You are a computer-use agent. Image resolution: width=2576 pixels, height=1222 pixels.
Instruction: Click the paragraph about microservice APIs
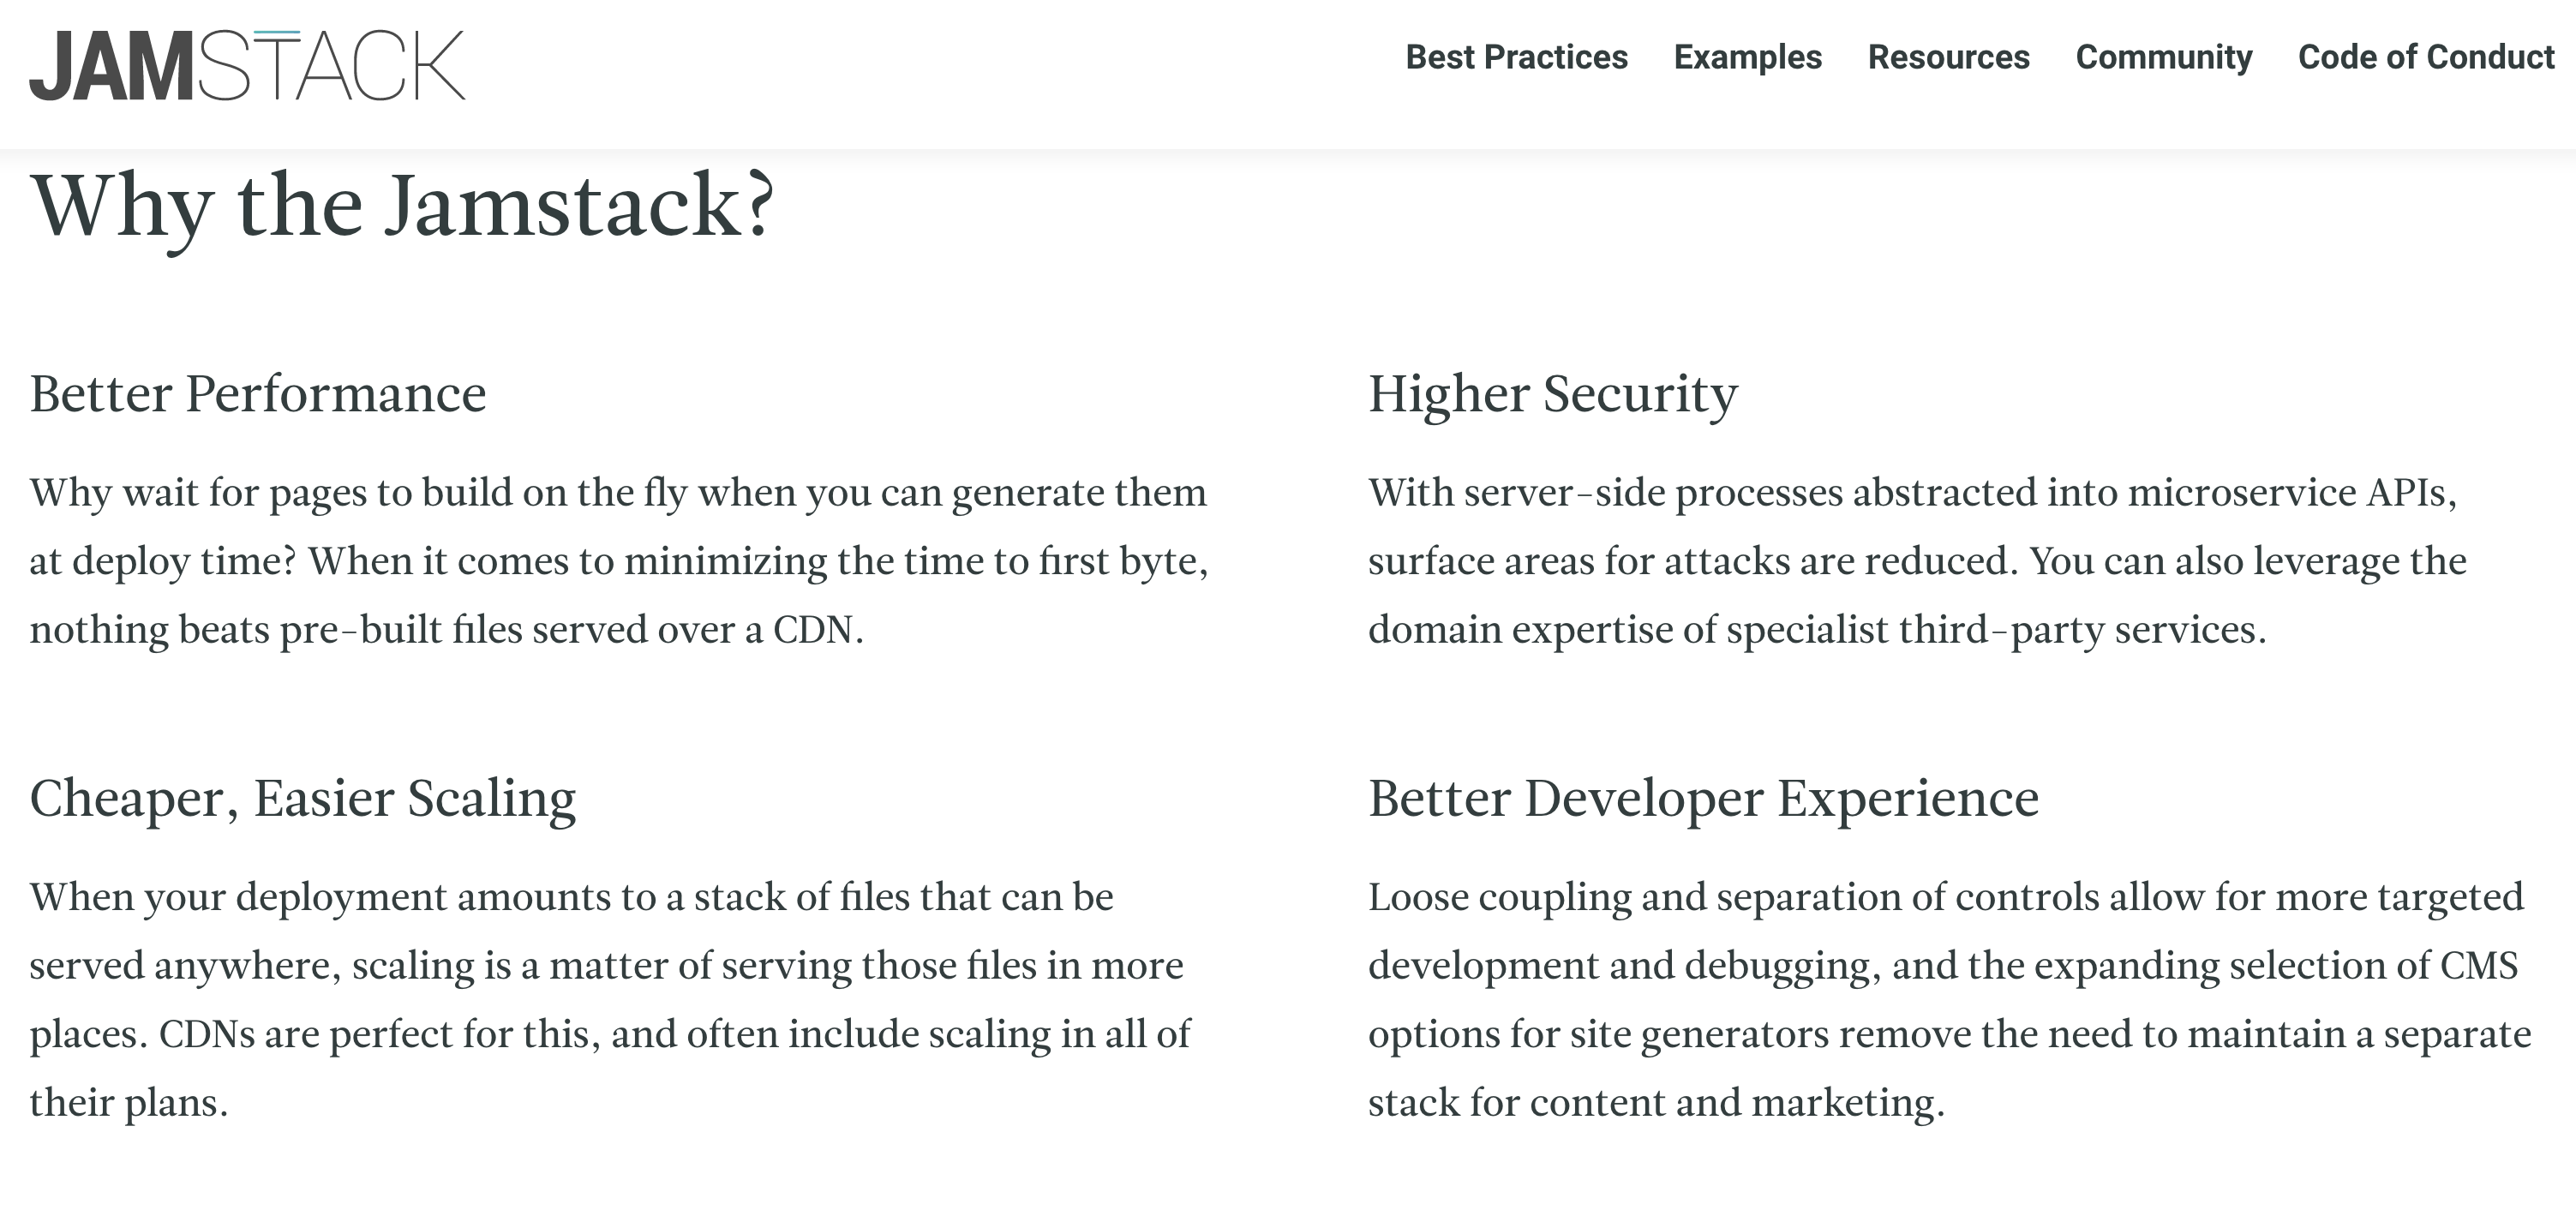pyautogui.click(x=1915, y=561)
